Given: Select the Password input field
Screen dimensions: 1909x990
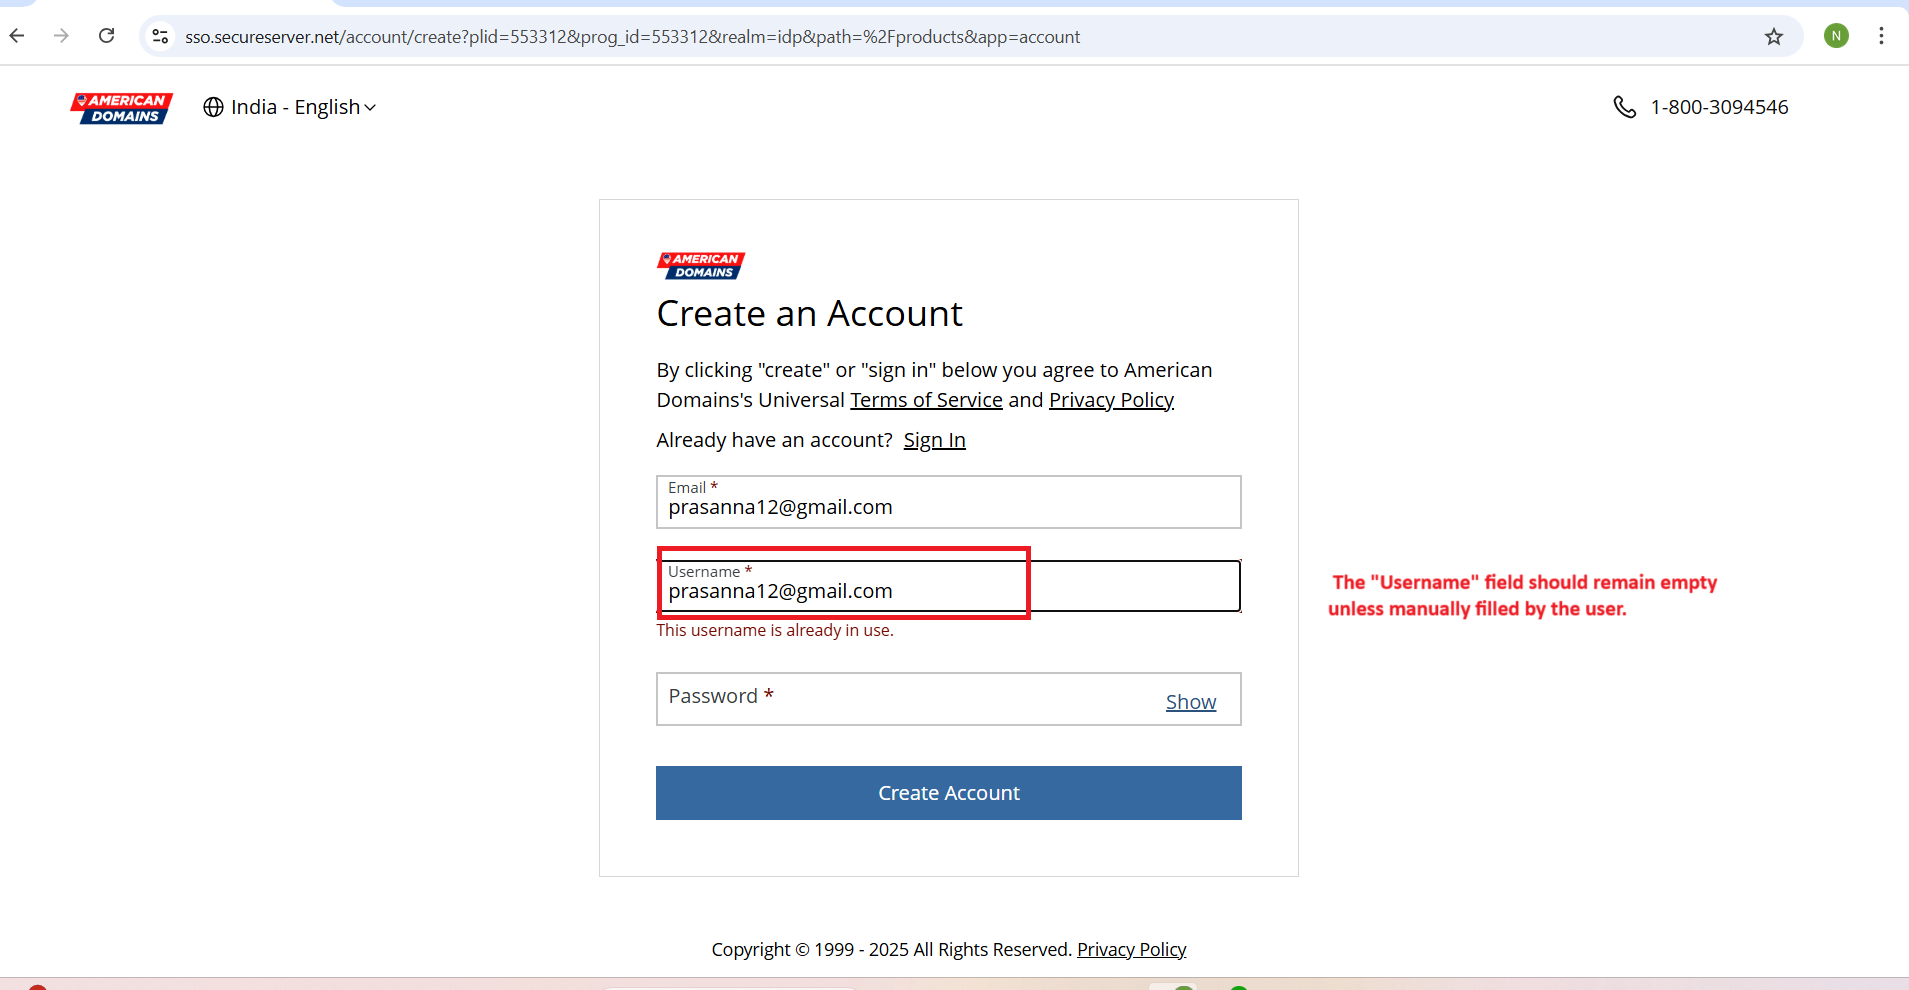Looking at the screenshot, I should (x=900, y=699).
